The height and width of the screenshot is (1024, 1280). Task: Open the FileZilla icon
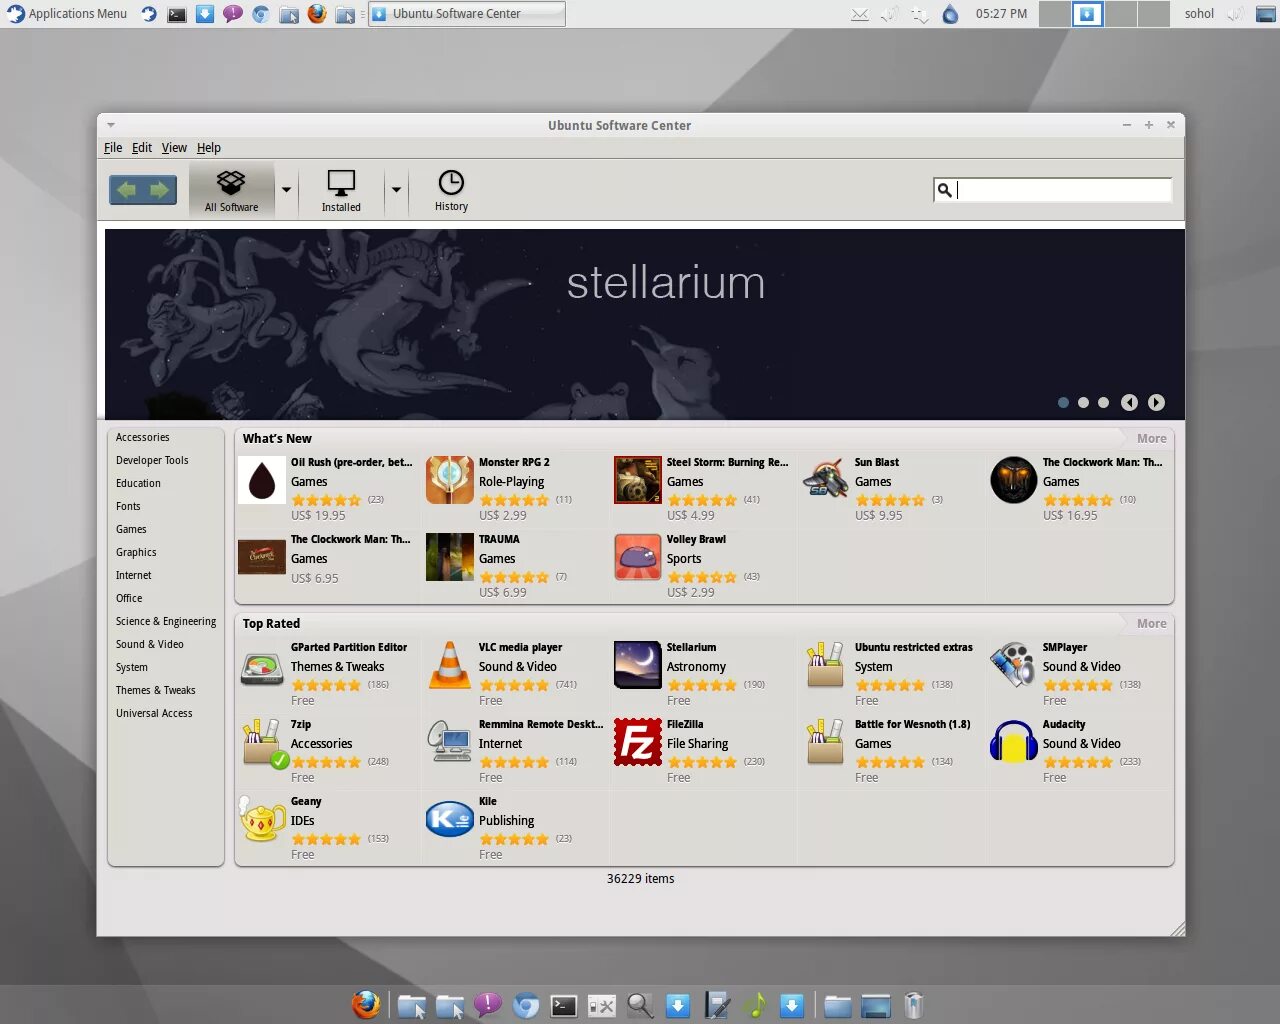(638, 743)
